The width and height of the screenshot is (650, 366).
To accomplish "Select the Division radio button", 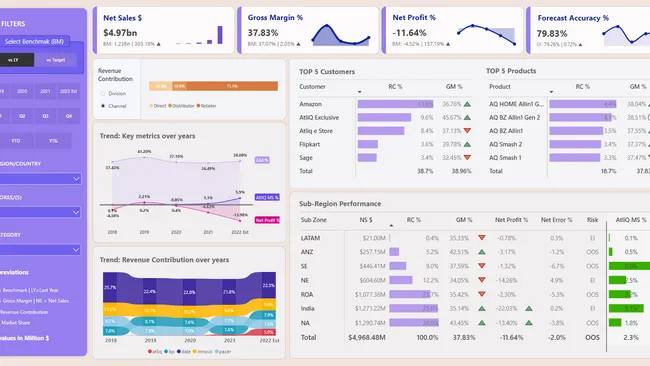I will pos(103,94).
